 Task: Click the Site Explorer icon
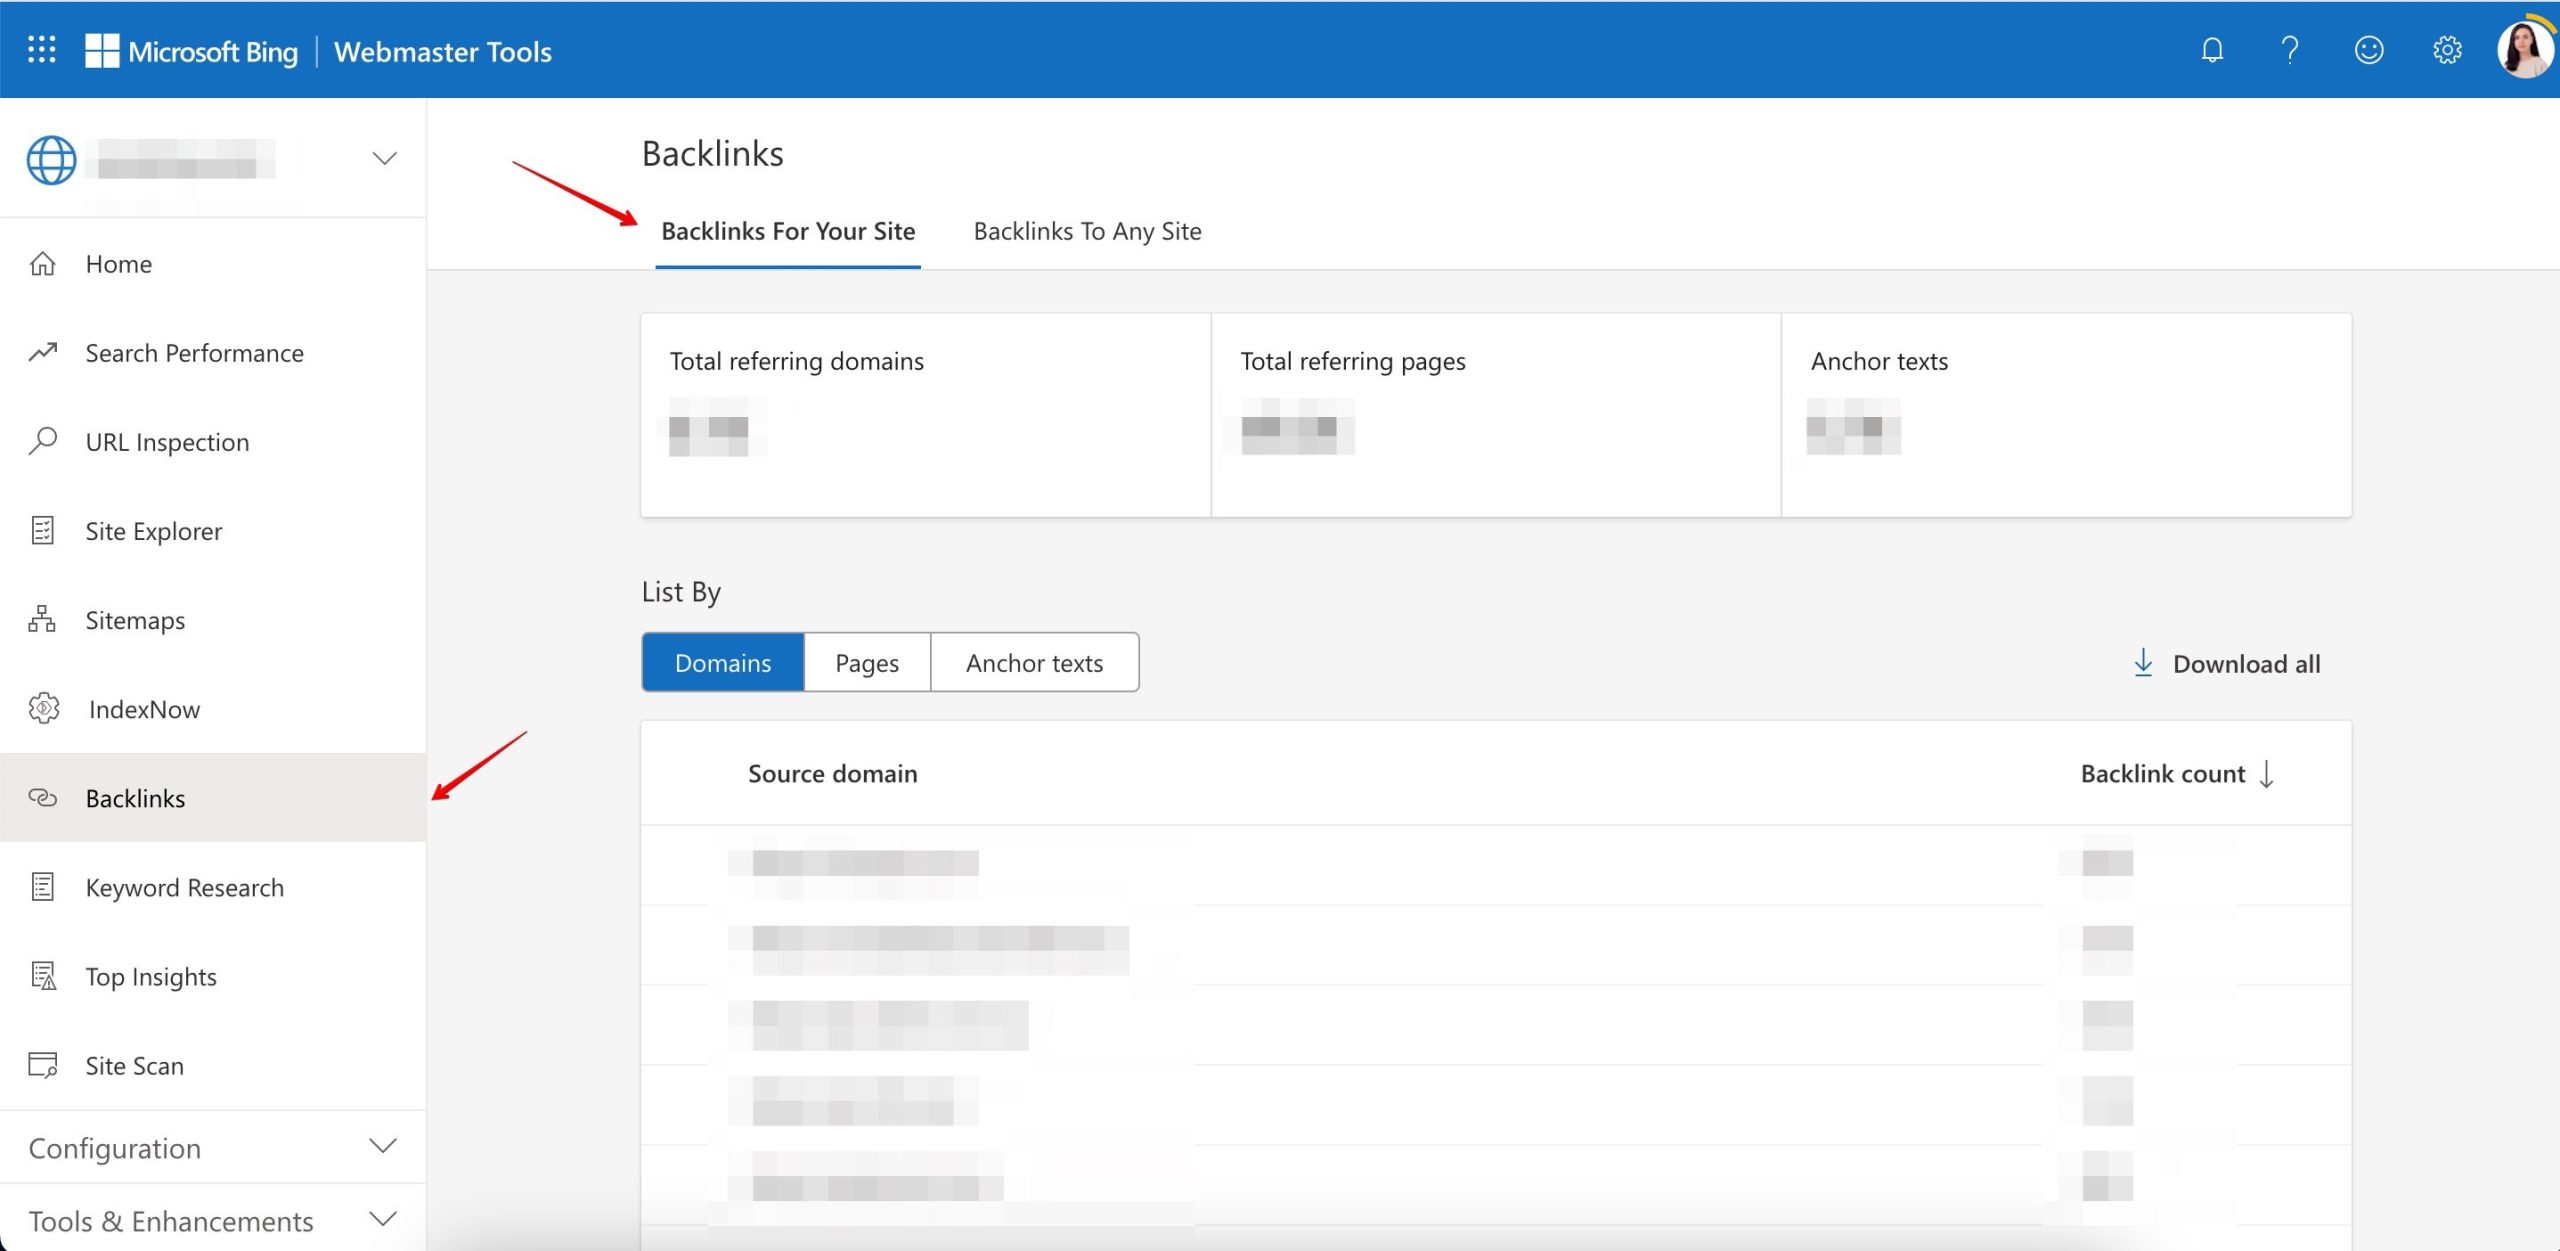pyautogui.click(x=42, y=529)
